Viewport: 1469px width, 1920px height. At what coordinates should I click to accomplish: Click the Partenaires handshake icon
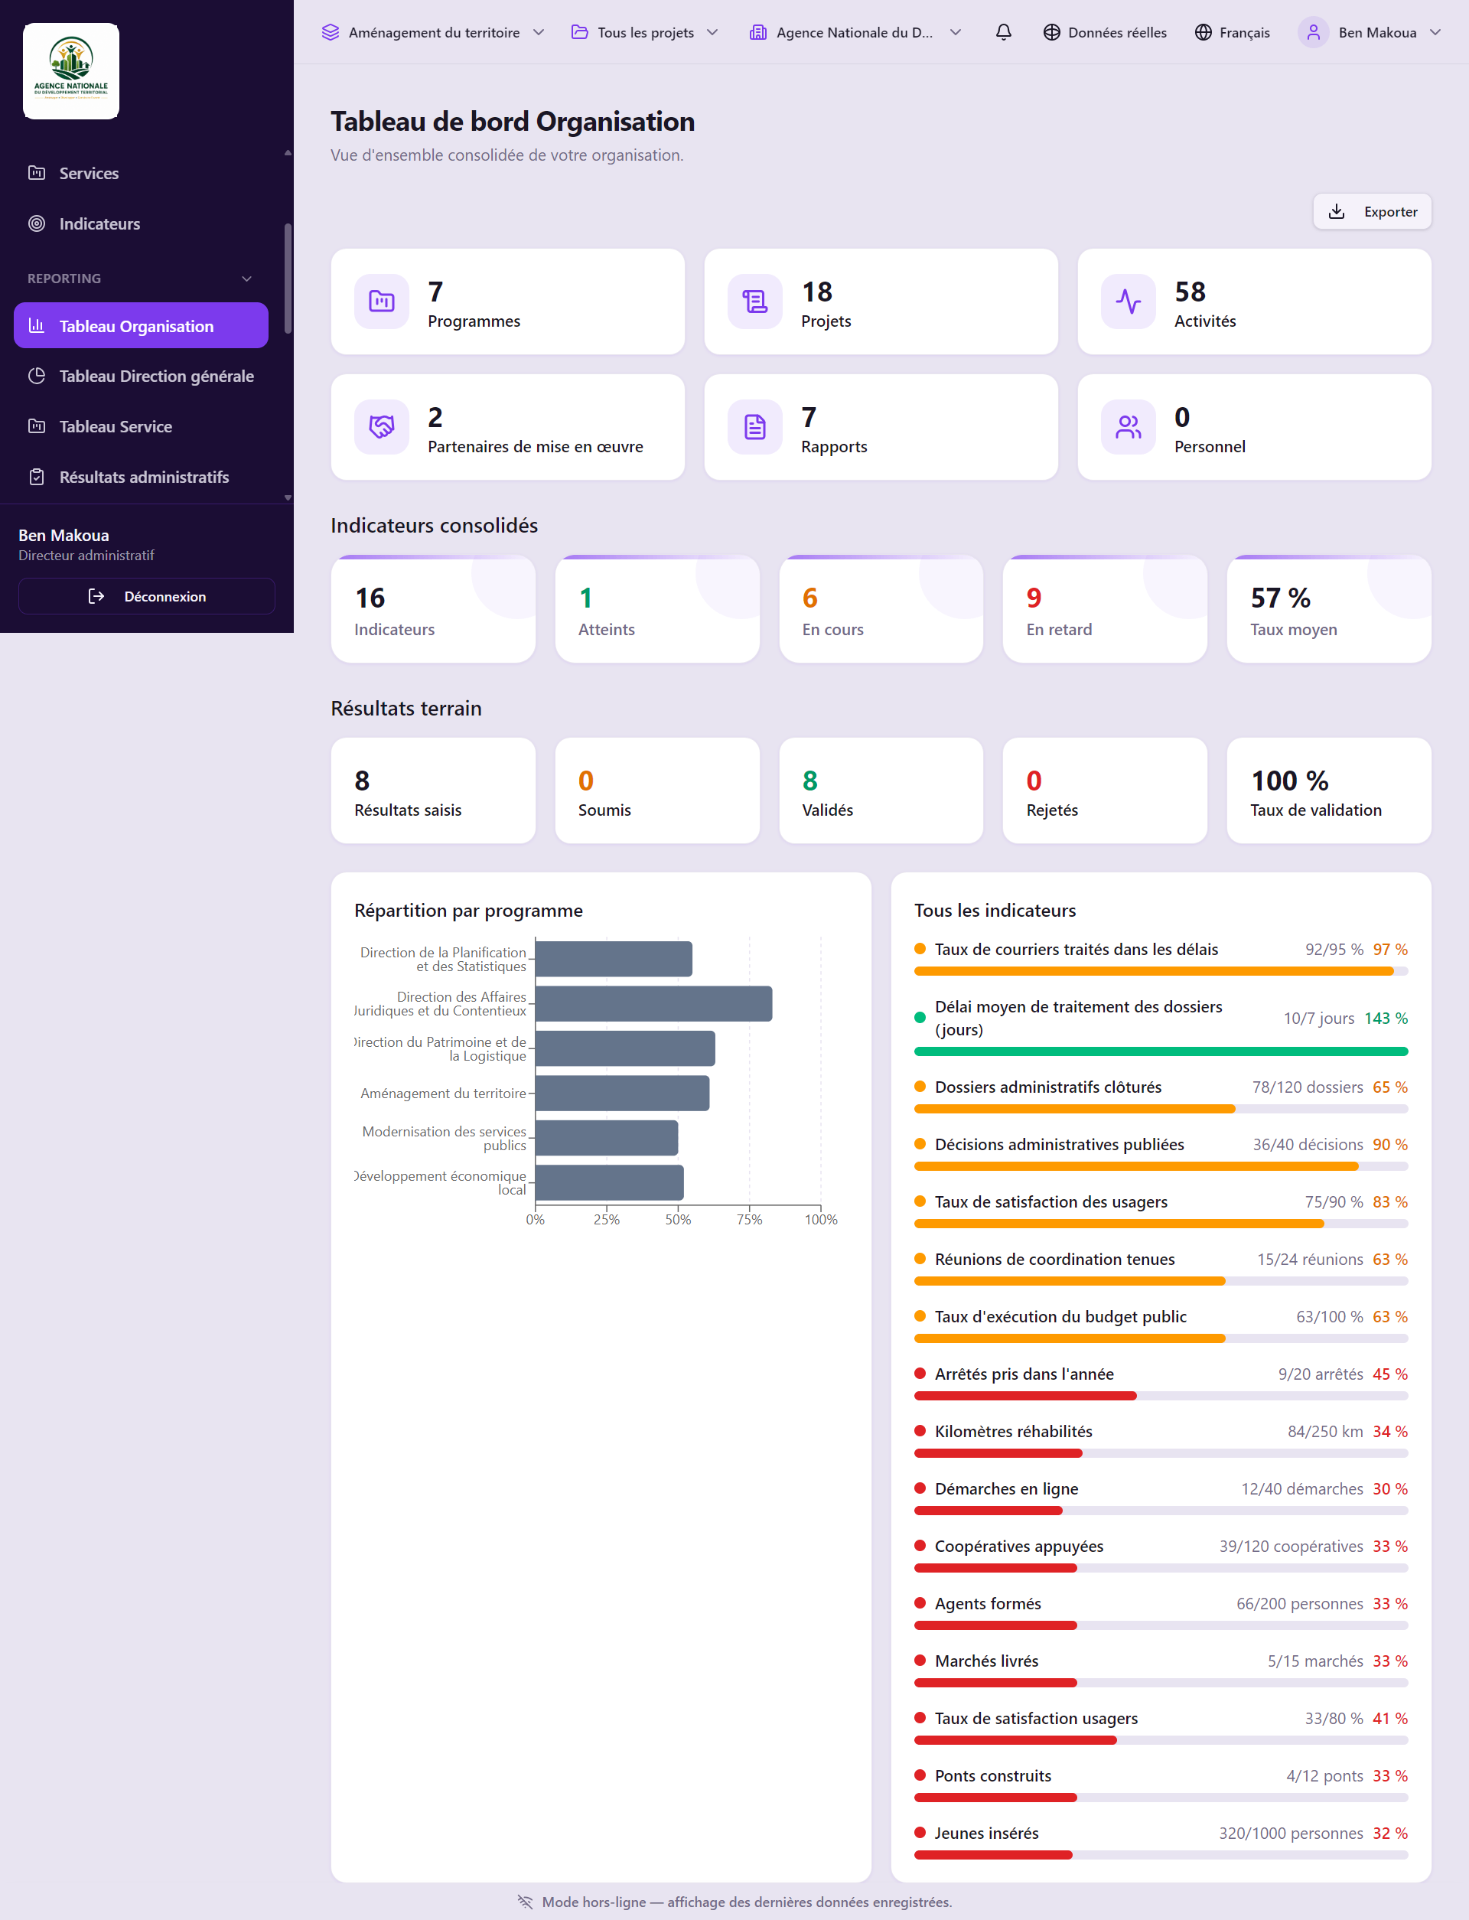[382, 427]
